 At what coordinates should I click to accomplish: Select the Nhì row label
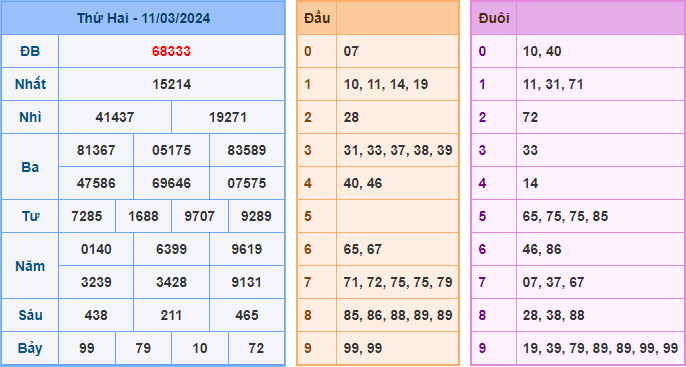tap(30, 117)
